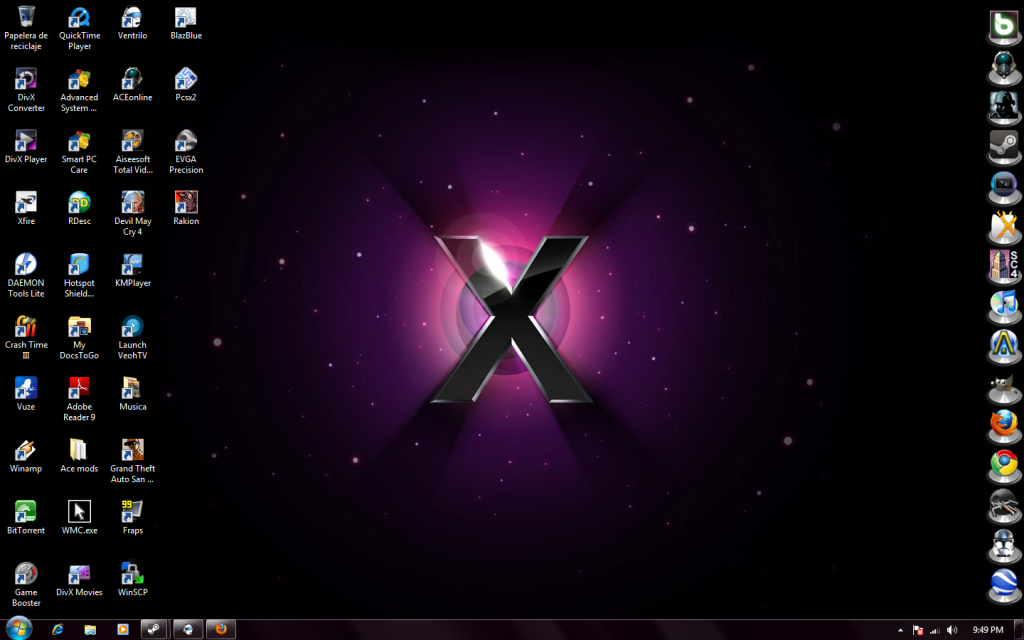
Task: Select the Vuze desktop shortcut
Action: click(x=26, y=394)
